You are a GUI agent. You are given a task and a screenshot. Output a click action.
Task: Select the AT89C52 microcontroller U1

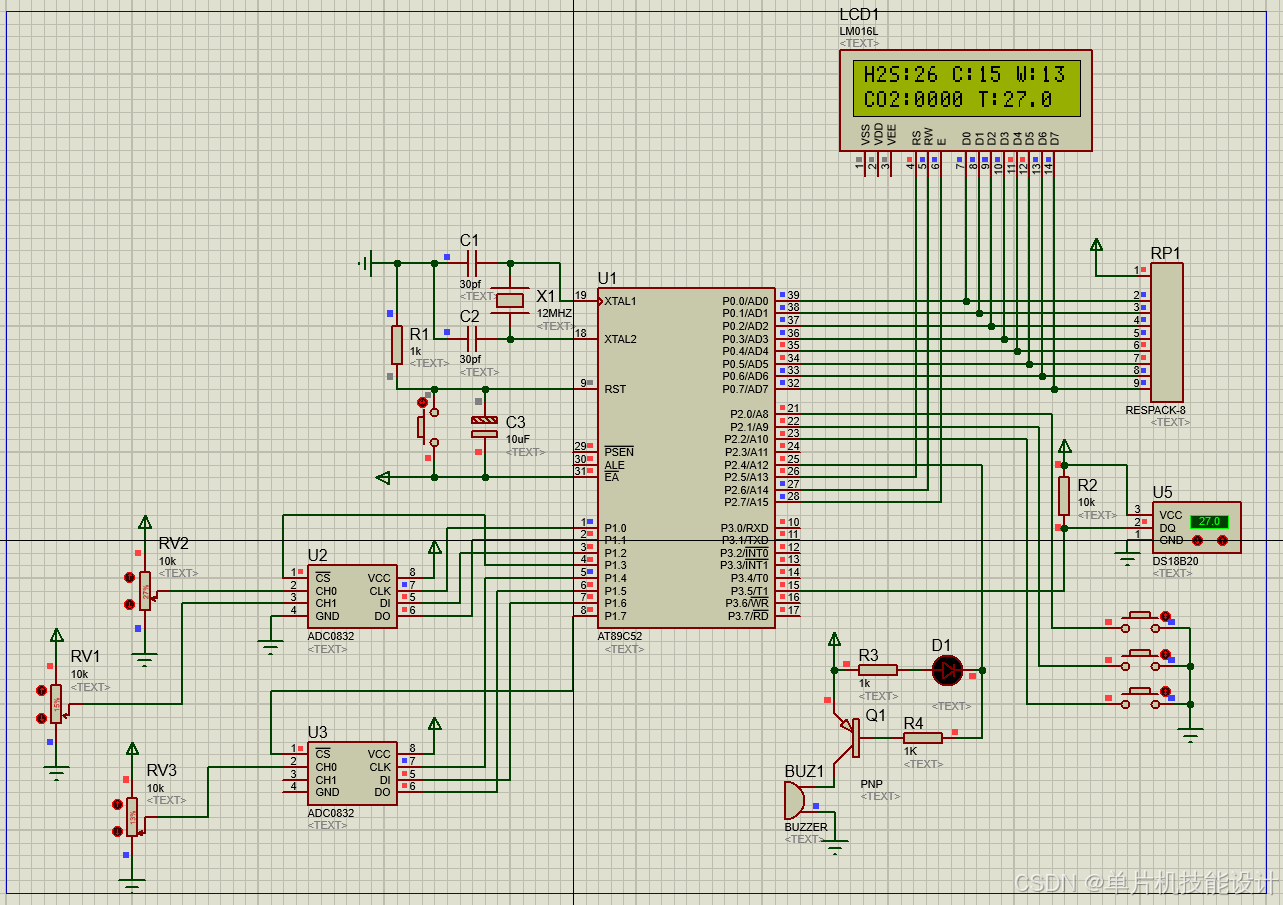coord(686,458)
